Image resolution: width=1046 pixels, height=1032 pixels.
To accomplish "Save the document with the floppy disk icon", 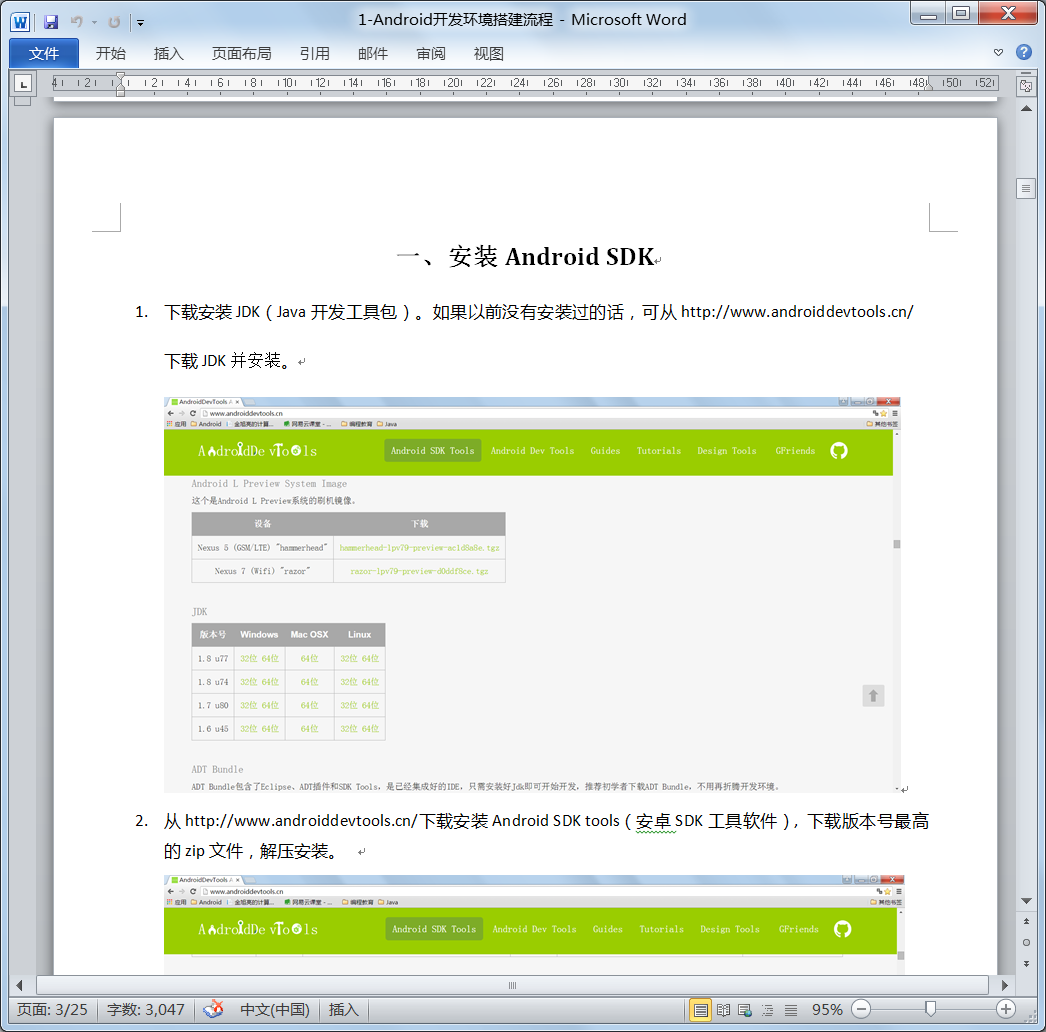I will (51, 22).
